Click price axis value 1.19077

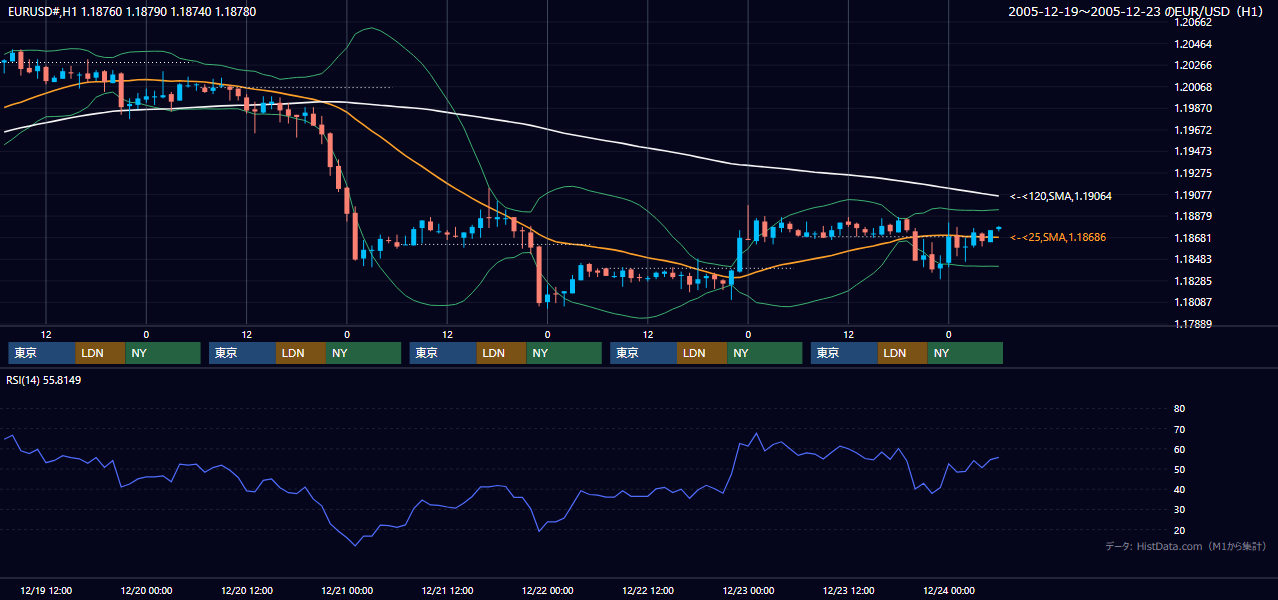[x=1193, y=195]
